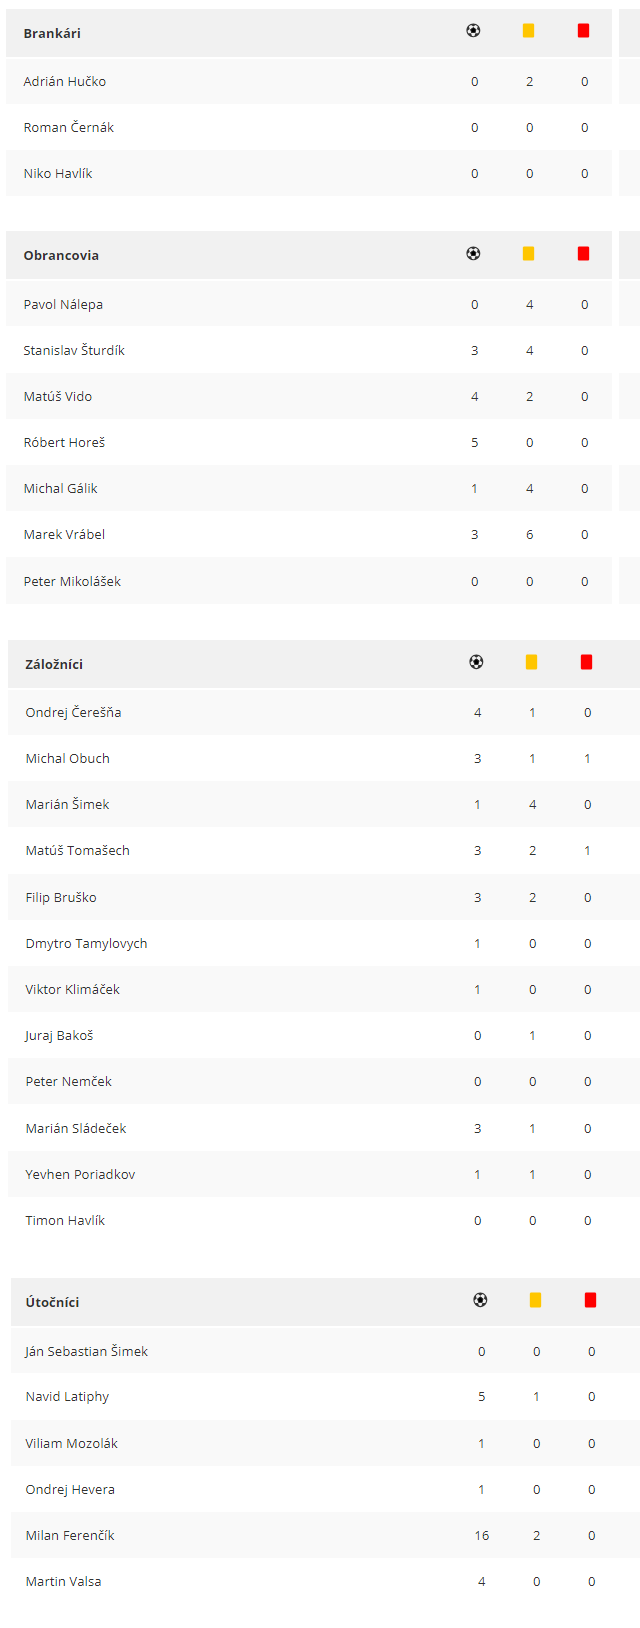Click the Útočníci section heading
Image resolution: width=640 pixels, height=1628 pixels.
coord(52,1302)
